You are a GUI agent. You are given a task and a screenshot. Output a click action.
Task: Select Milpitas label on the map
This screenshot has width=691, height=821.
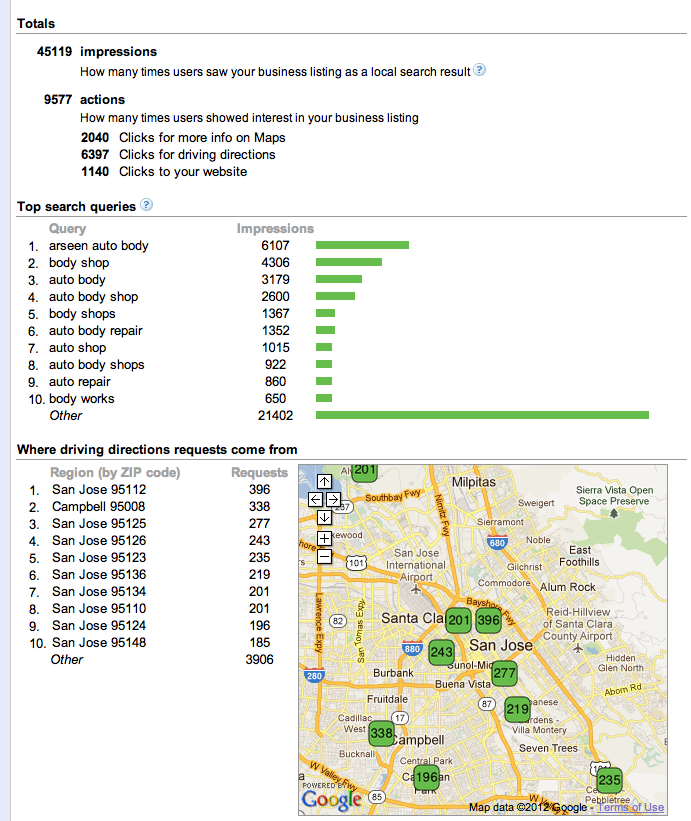[x=474, y=482]
